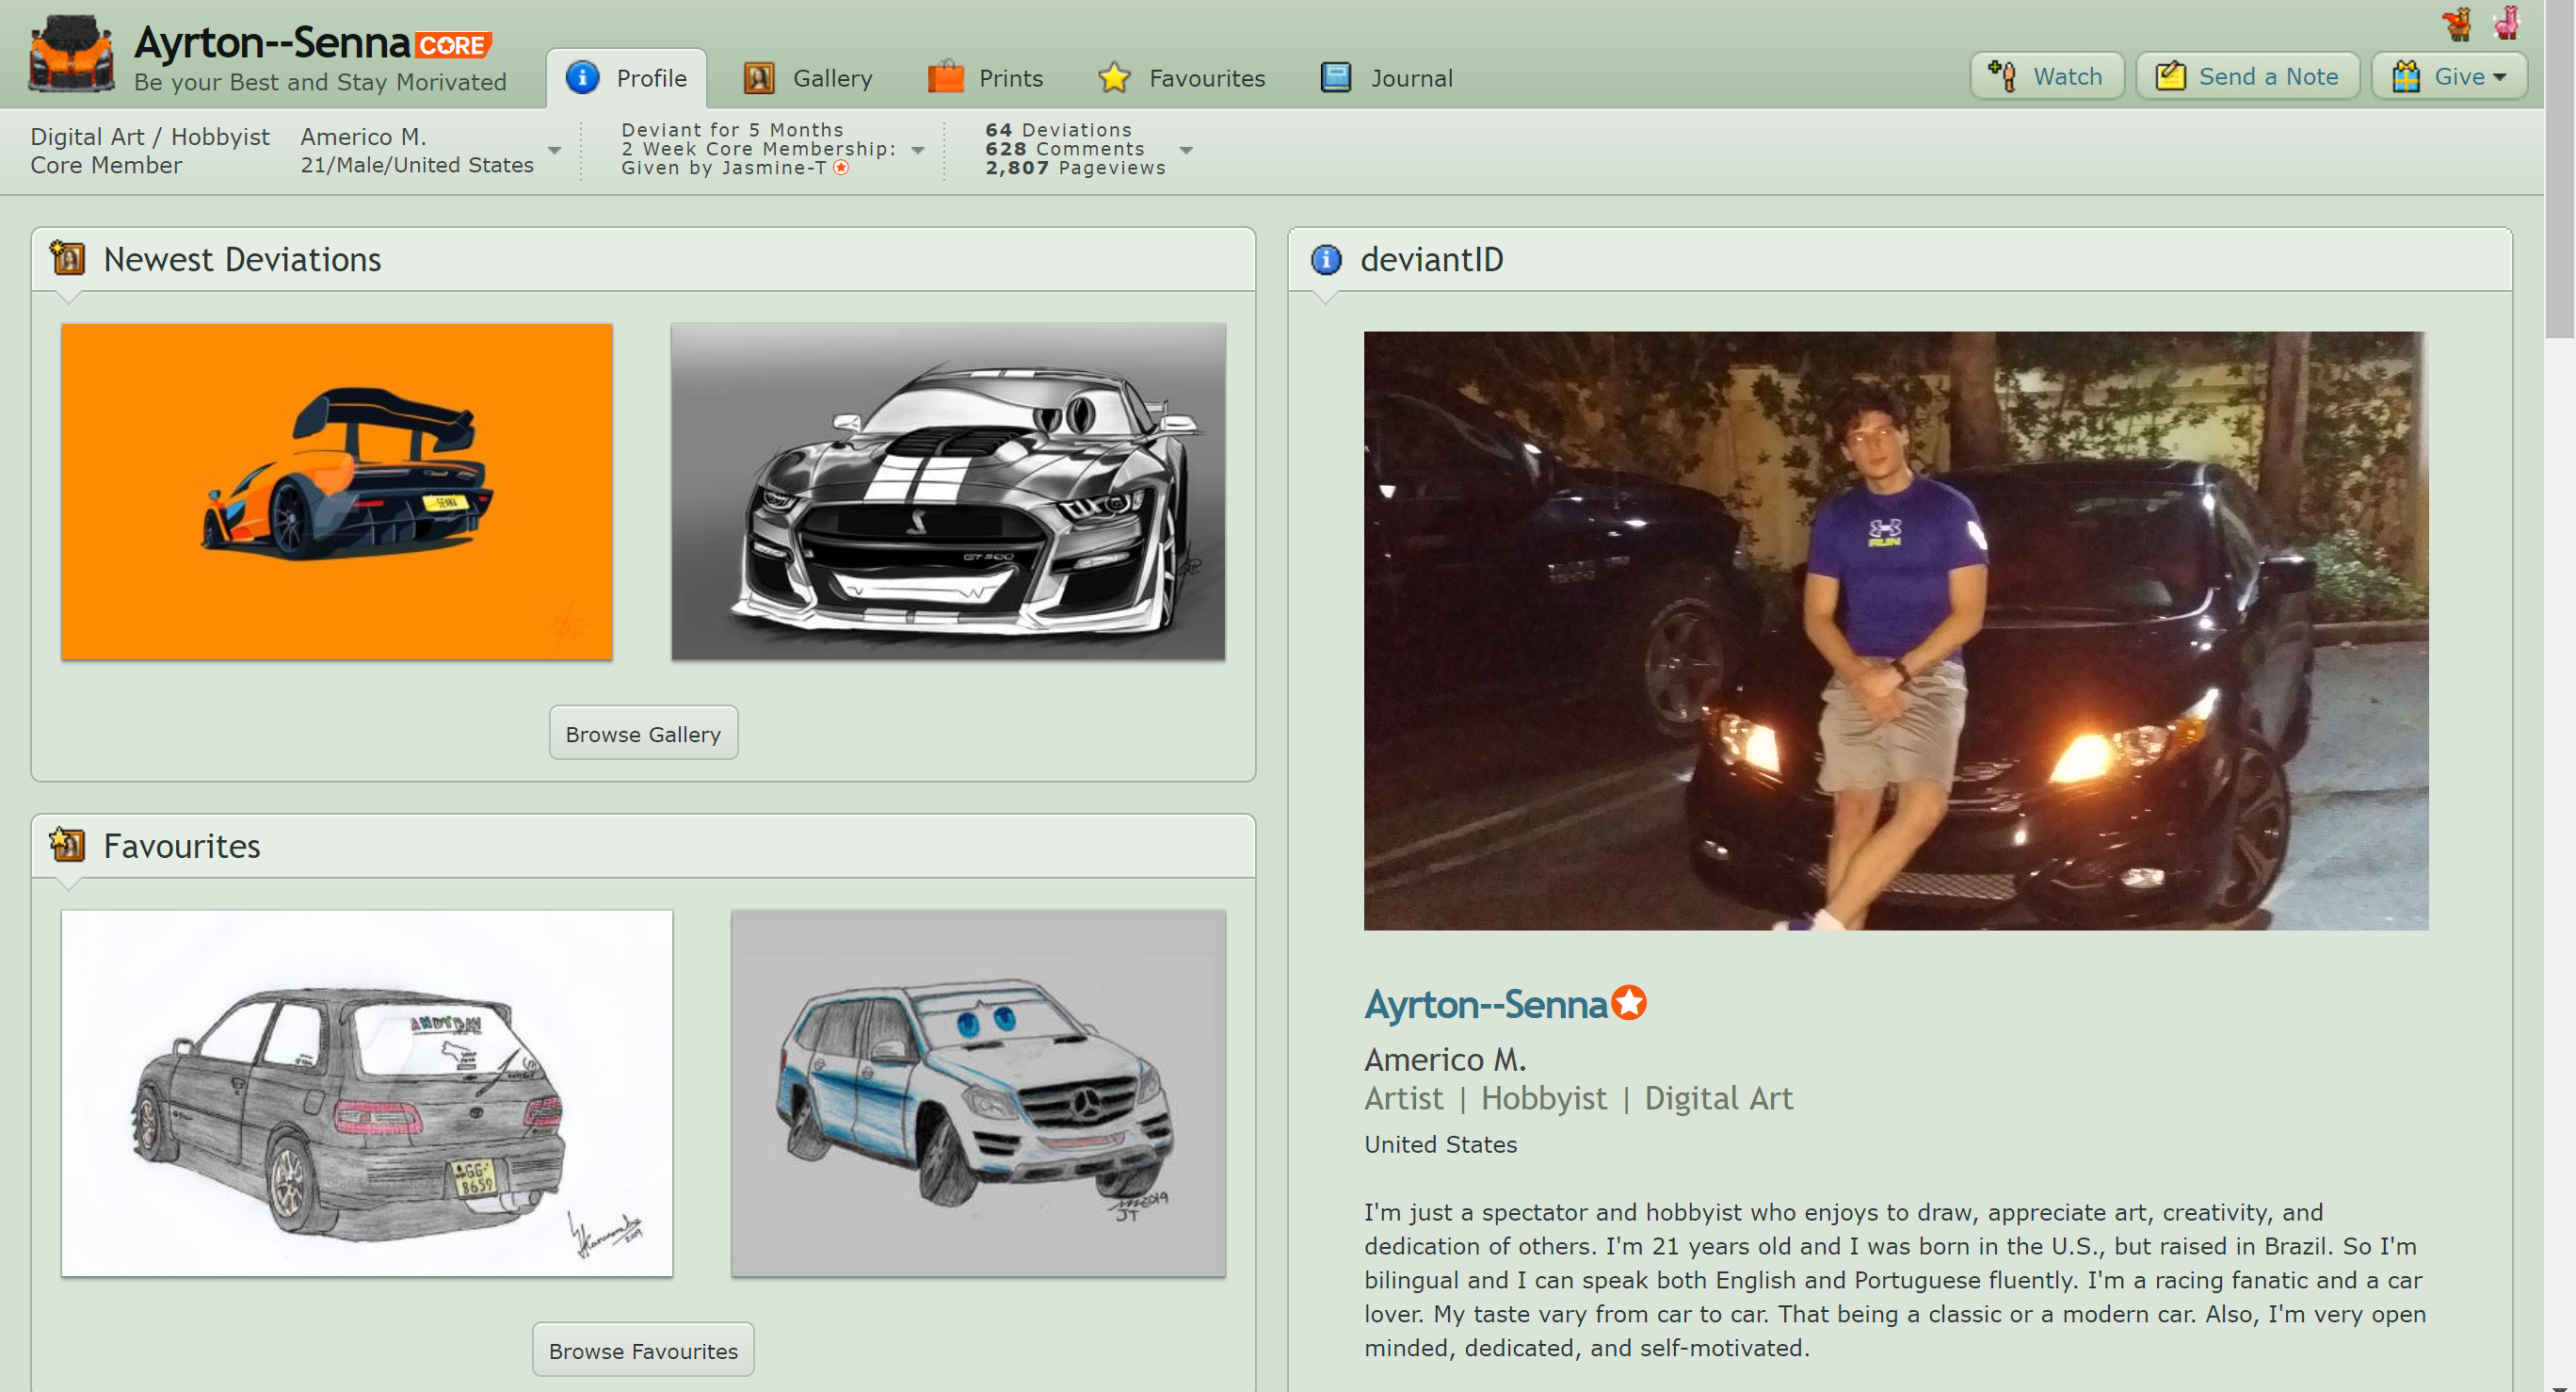Viewport: 2576px width, 1392px height.
Task: Open the Mercedes SUV cartoon favourite
Action: coord(978,1093)
